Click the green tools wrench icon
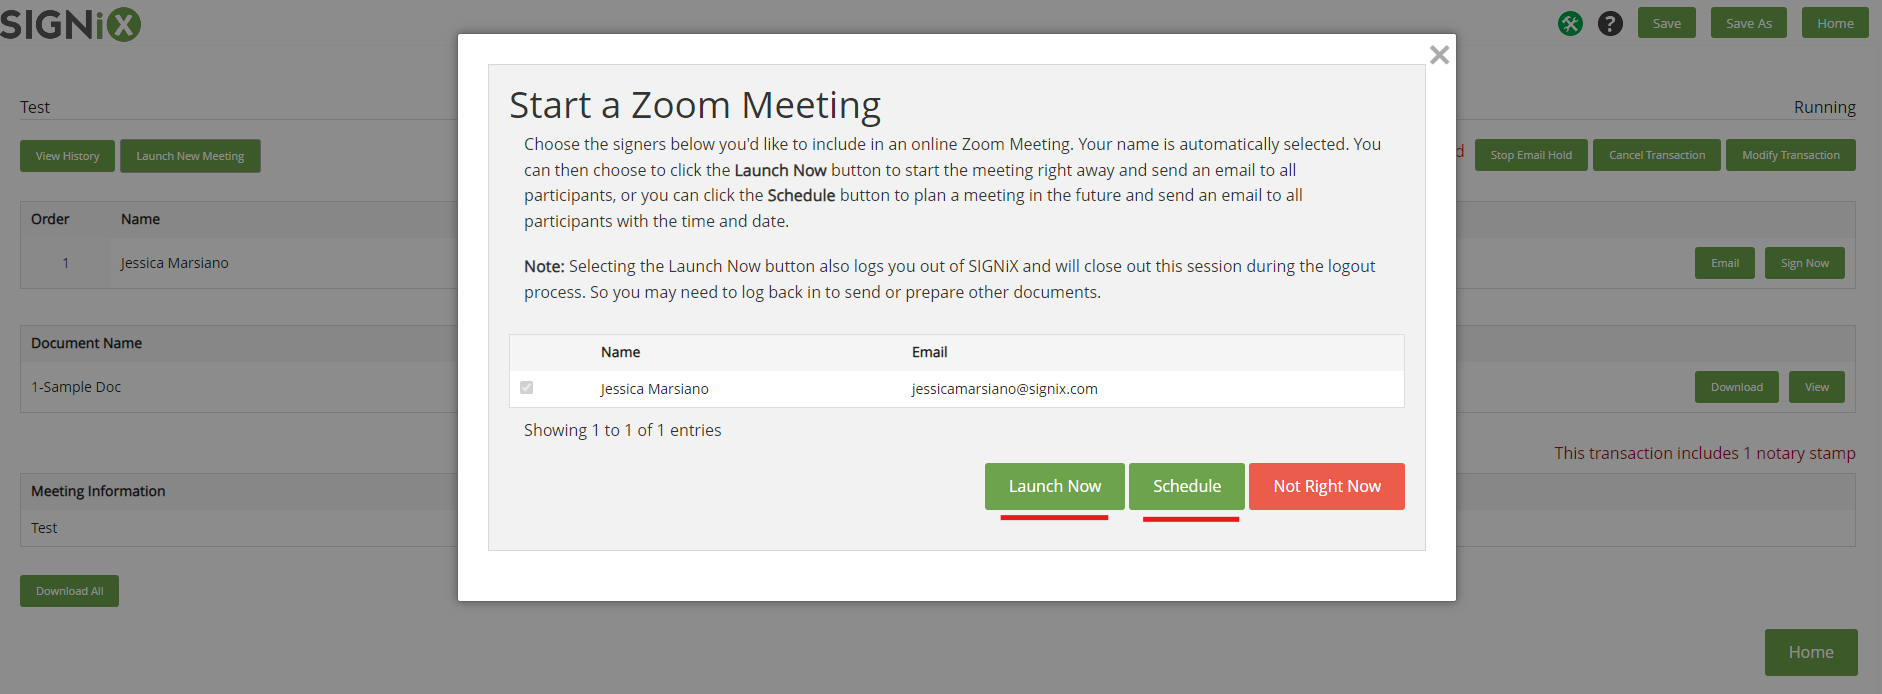 tap(1570, 23)
